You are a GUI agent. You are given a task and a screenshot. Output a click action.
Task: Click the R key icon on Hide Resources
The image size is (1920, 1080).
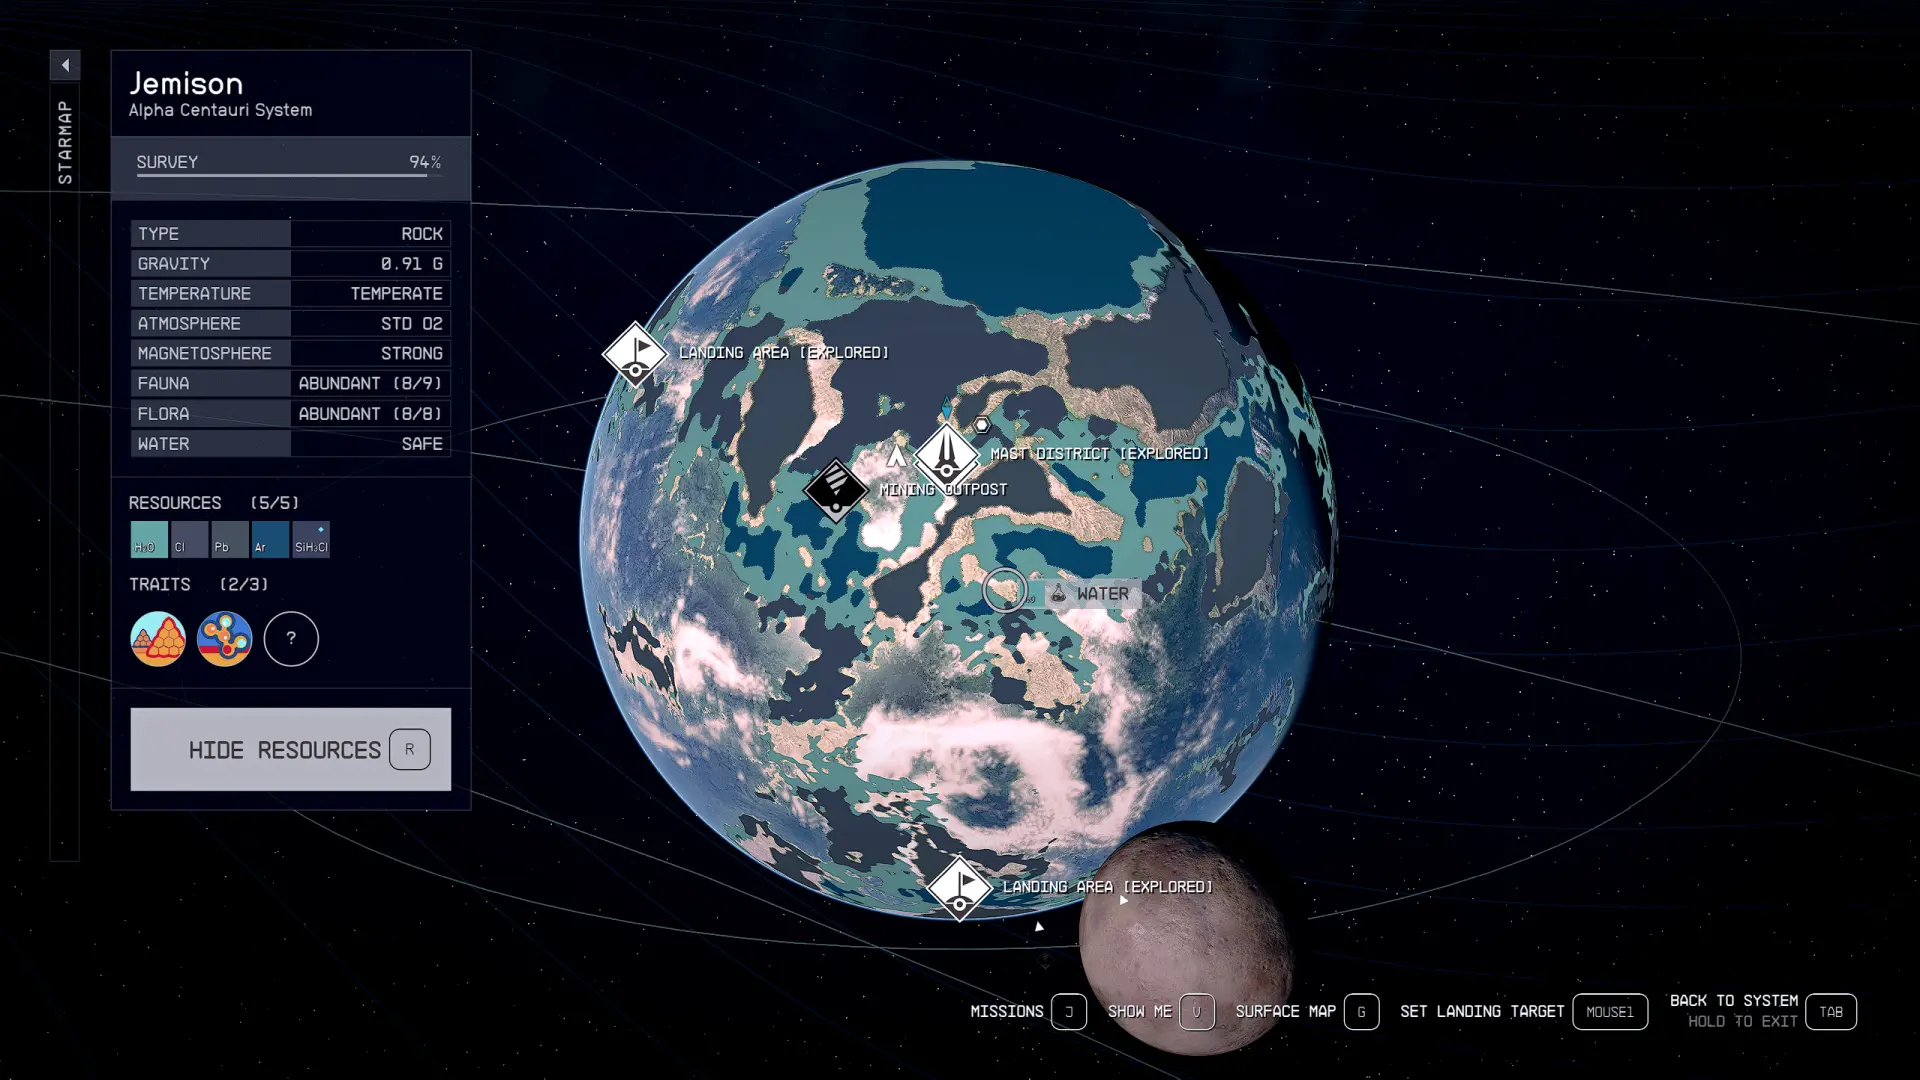click(x=410, y=749)
